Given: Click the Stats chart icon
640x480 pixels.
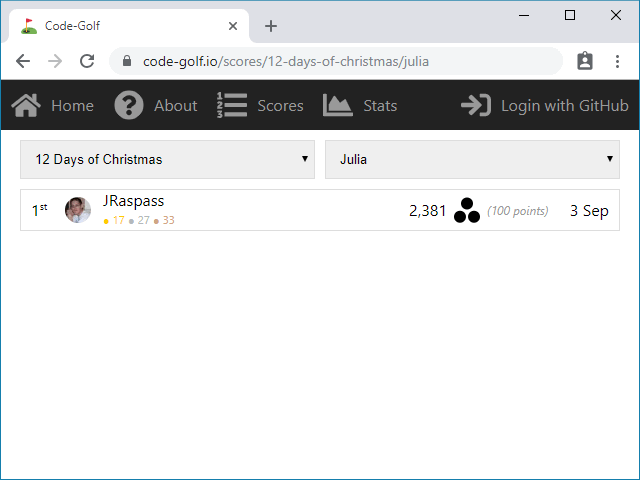Looking at the screenshot, I should click(x=338, y=105).
